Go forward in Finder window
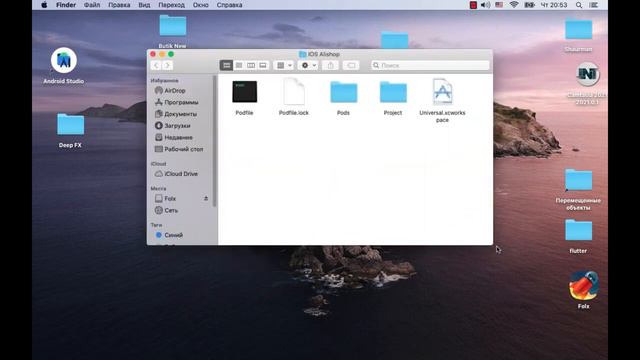 coord(167,65)
